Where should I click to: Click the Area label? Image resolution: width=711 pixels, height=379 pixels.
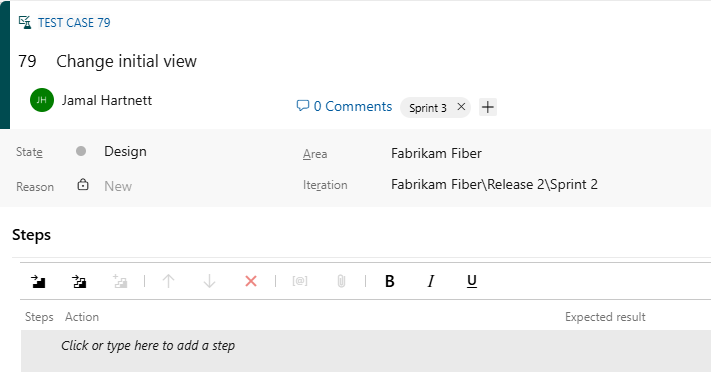(315, 154)
